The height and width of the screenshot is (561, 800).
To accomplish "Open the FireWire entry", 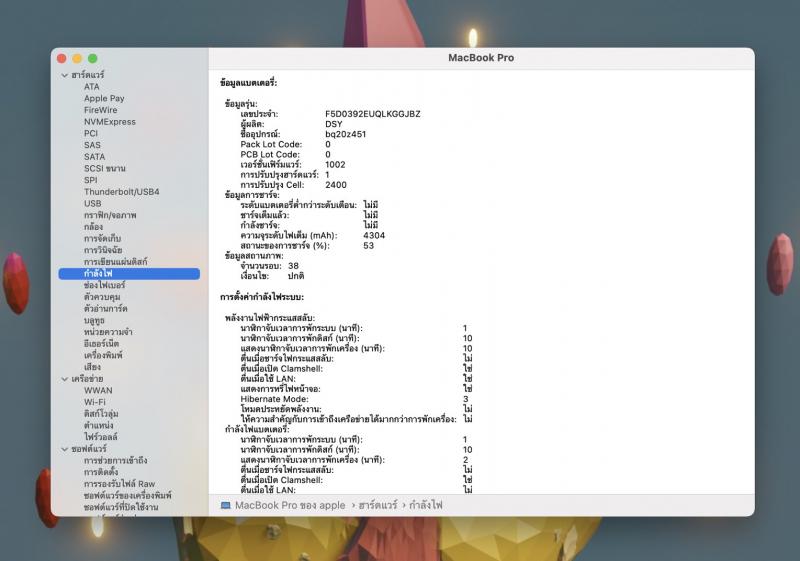I will pyautogui.click(x=101, y=110).
